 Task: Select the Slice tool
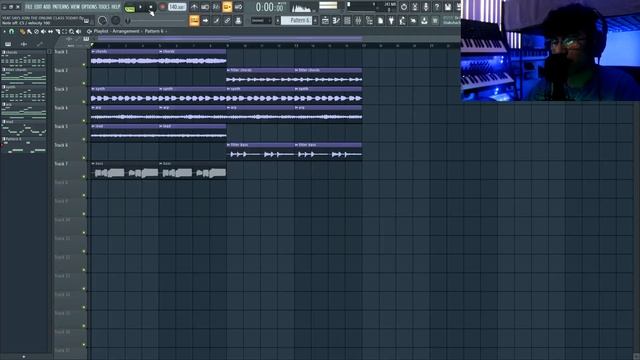pos(58,31)
